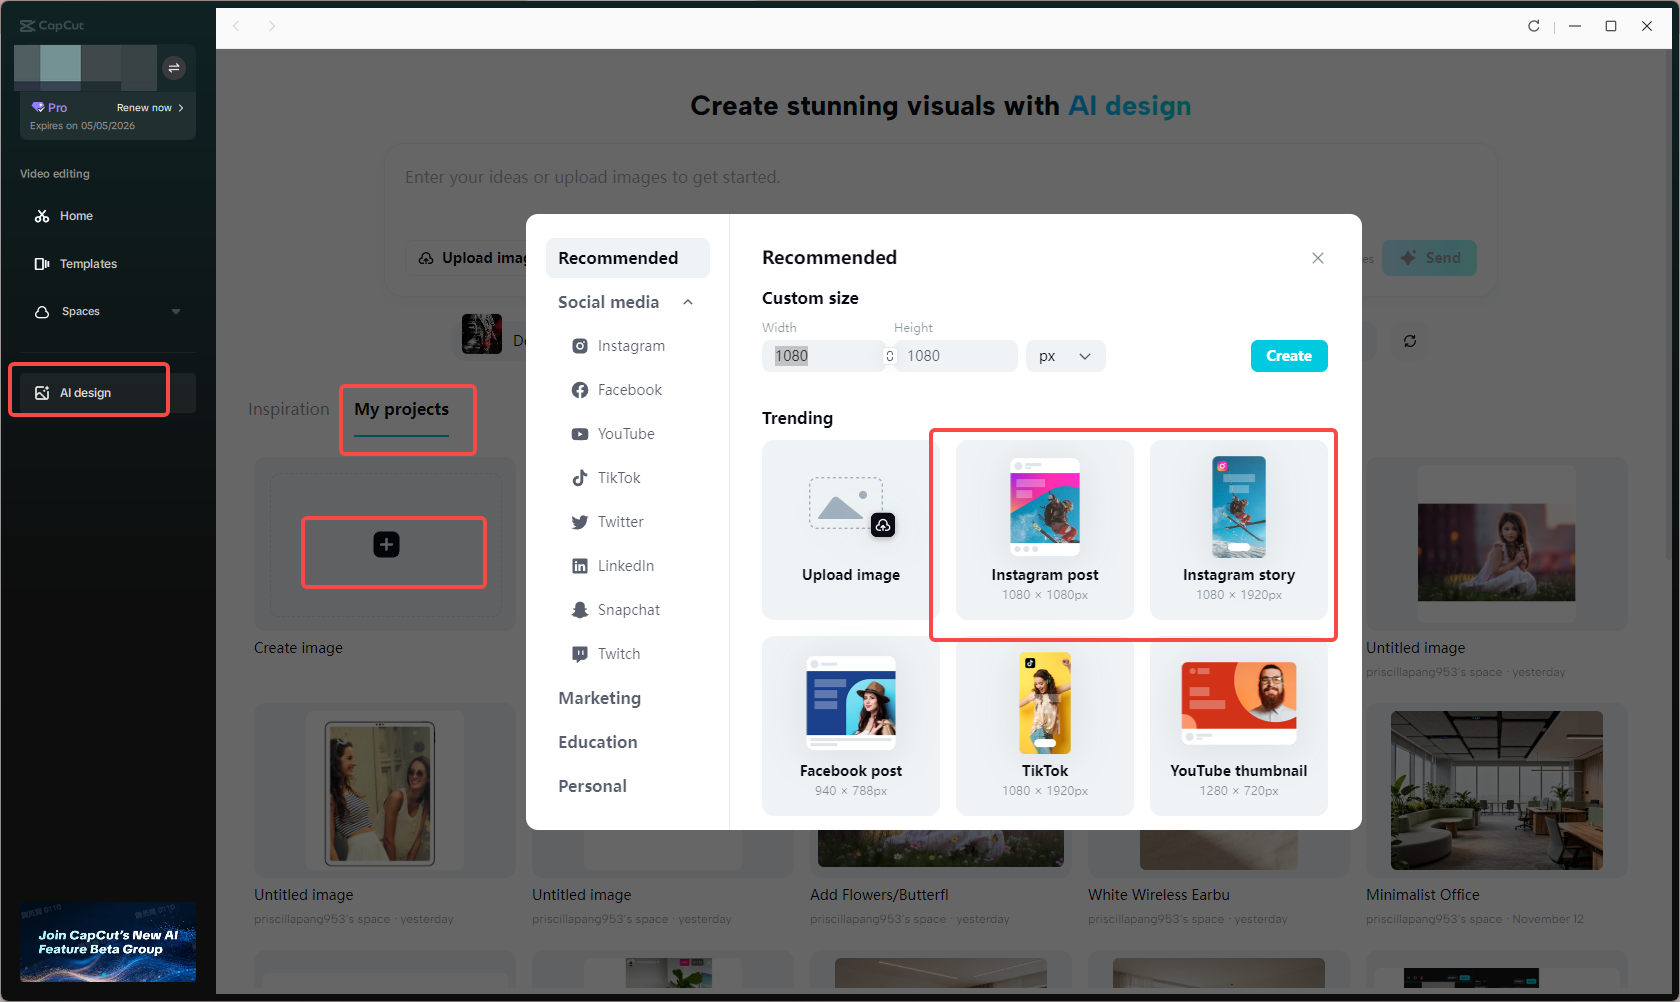Viewport: 1680px width, 1002px height.
Task: Increase width using the stepper arrows
Action: tap(888, 355)
